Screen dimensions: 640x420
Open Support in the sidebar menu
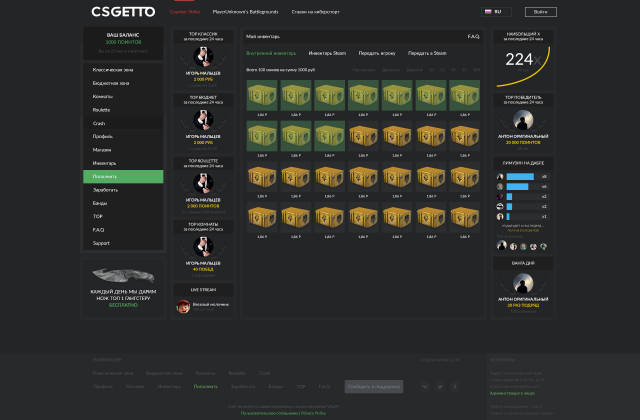pos(123,243)
